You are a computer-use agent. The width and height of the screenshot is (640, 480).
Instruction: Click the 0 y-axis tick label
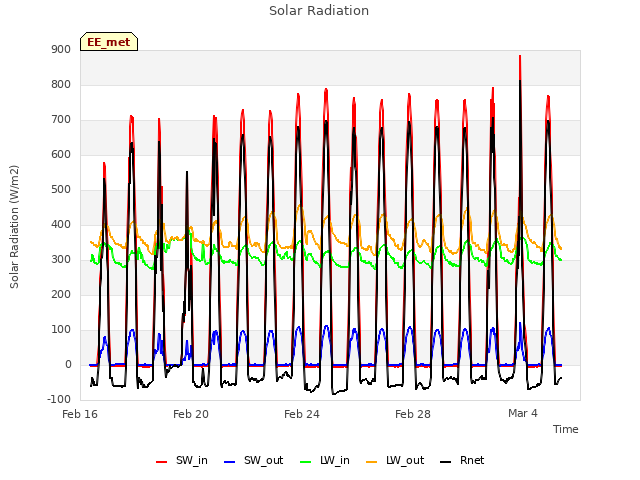69,365
